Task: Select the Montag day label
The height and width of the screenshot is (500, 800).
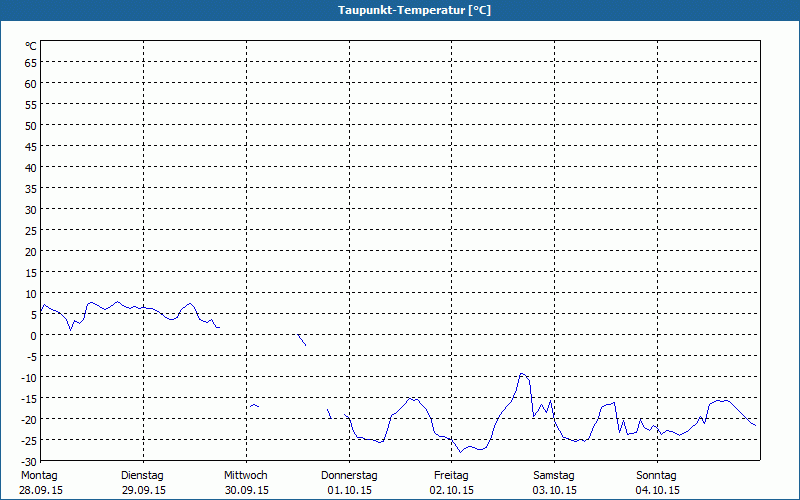Action: coord(39,475)
